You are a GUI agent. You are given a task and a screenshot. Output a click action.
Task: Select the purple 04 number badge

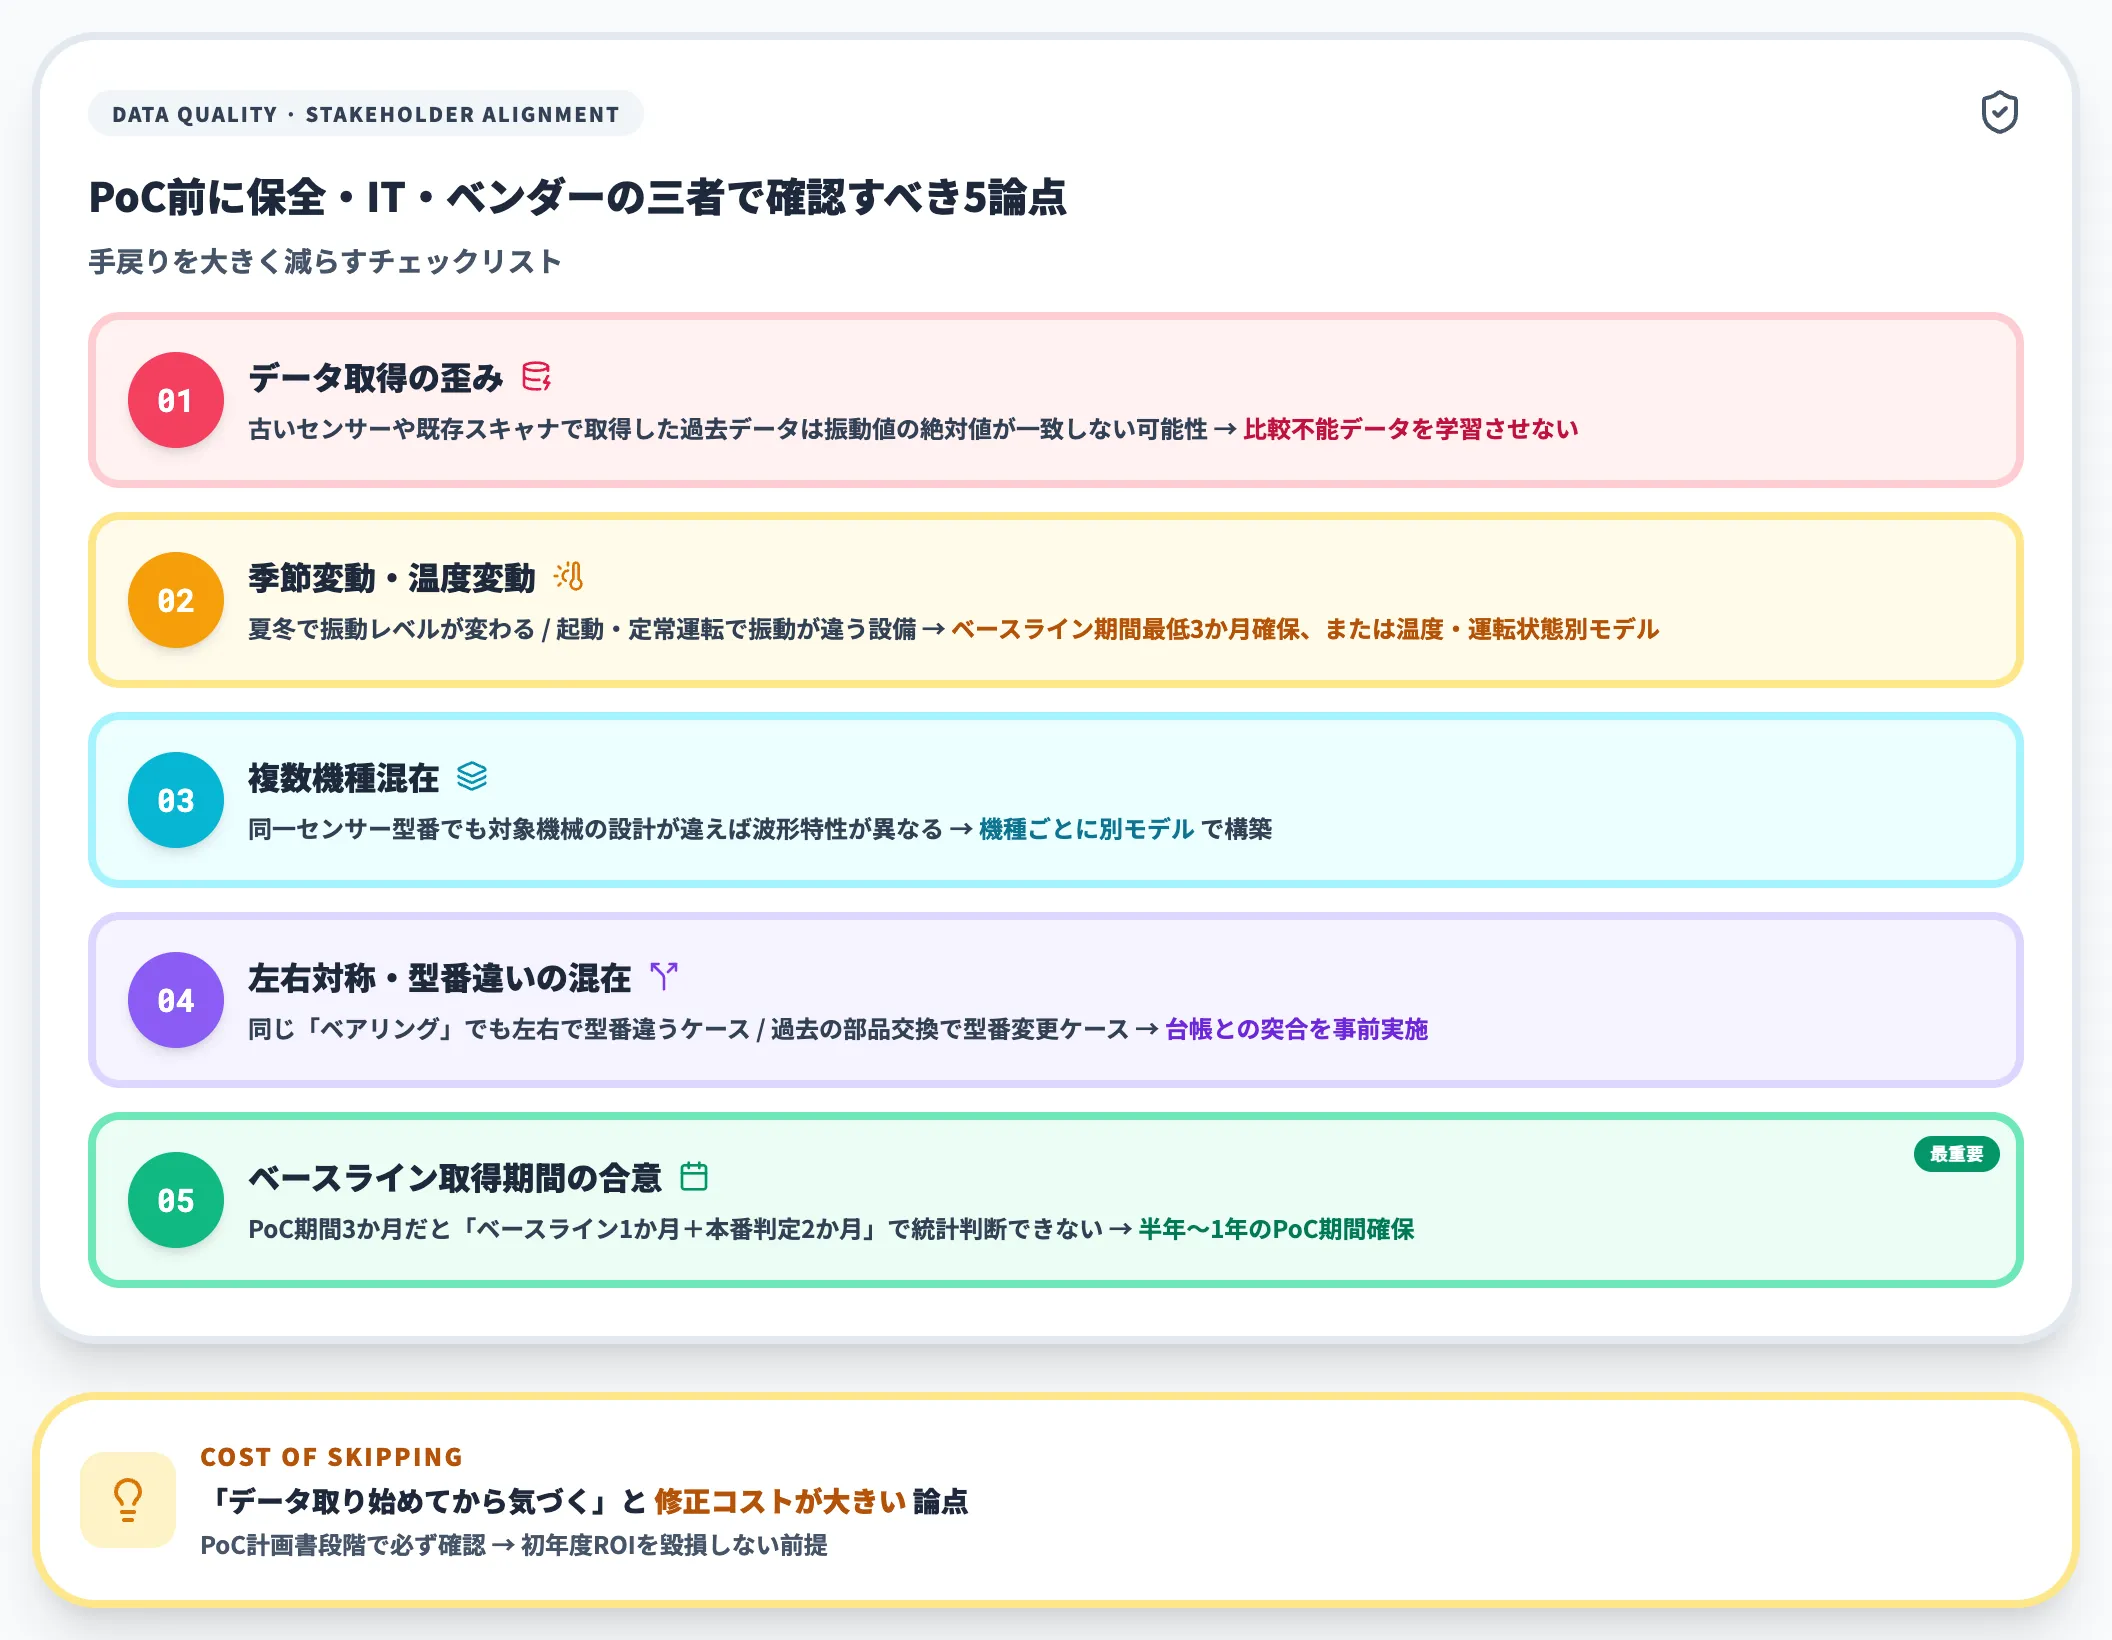(176, 1000)
